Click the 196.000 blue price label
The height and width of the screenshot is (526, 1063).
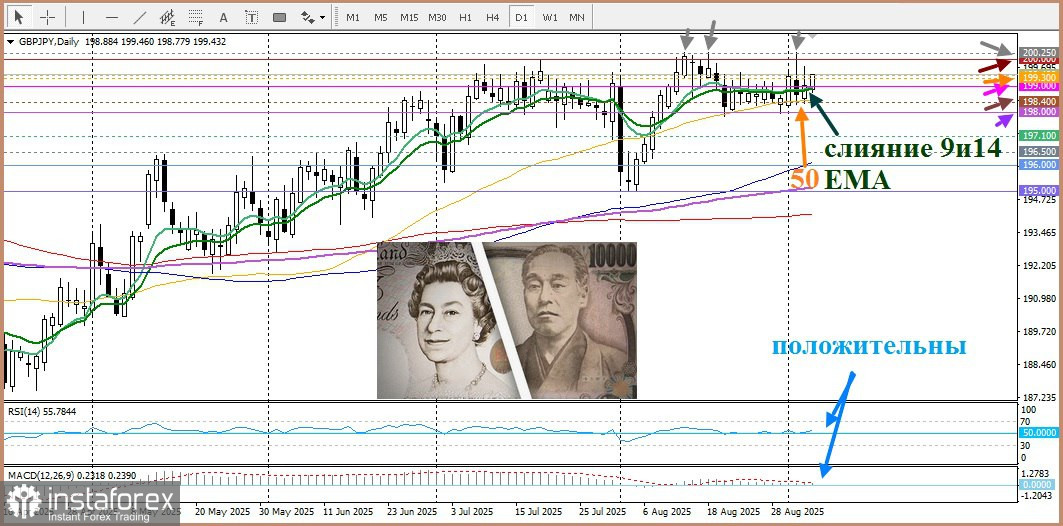coord(1038,165)
